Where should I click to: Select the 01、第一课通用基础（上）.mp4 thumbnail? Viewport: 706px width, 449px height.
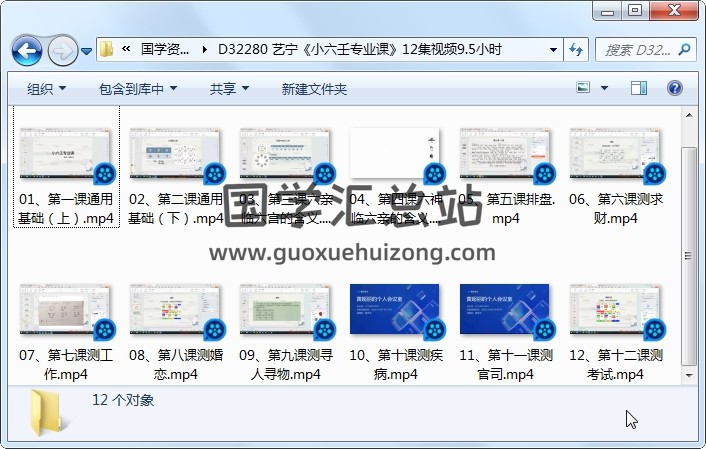(66, 155)
